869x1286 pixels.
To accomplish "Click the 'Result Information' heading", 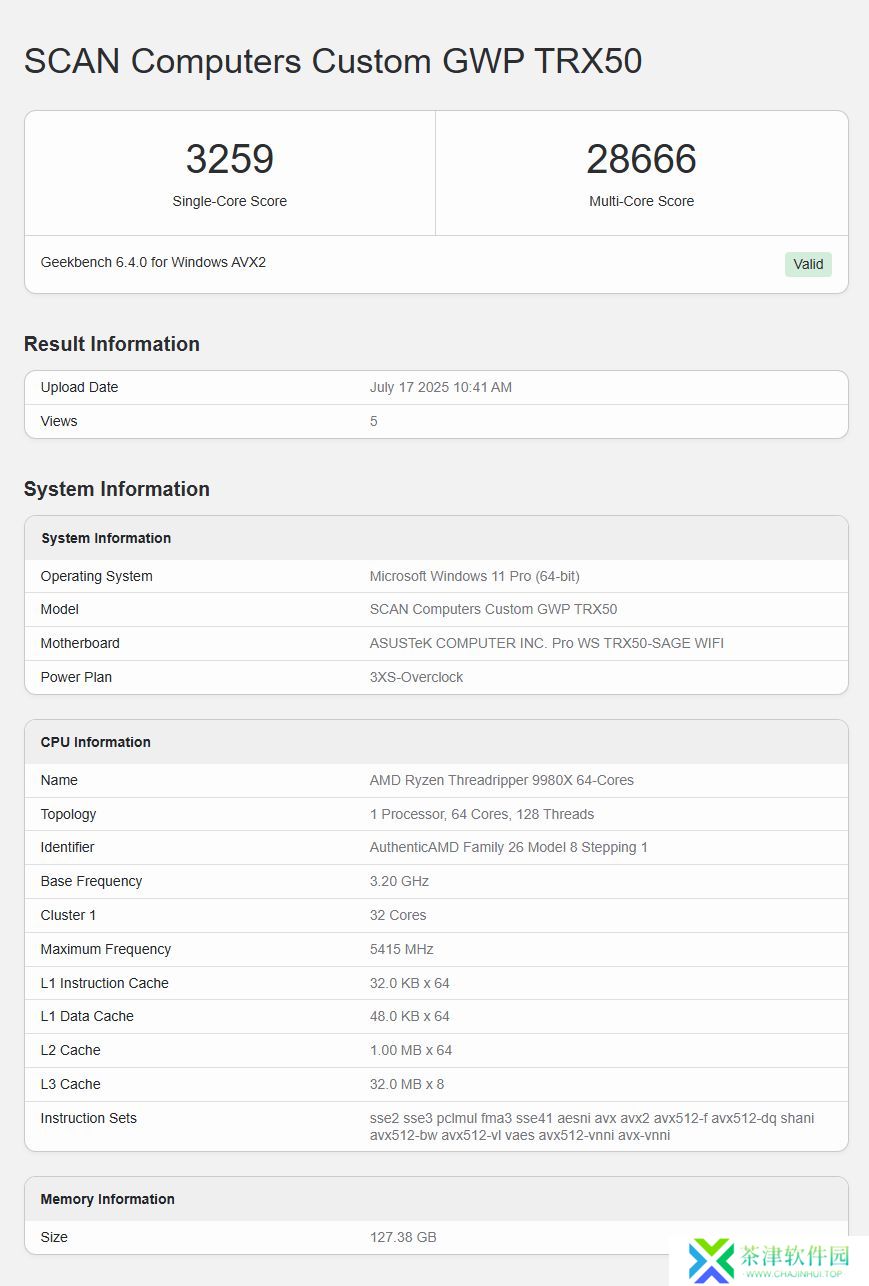I will point(112,344).
